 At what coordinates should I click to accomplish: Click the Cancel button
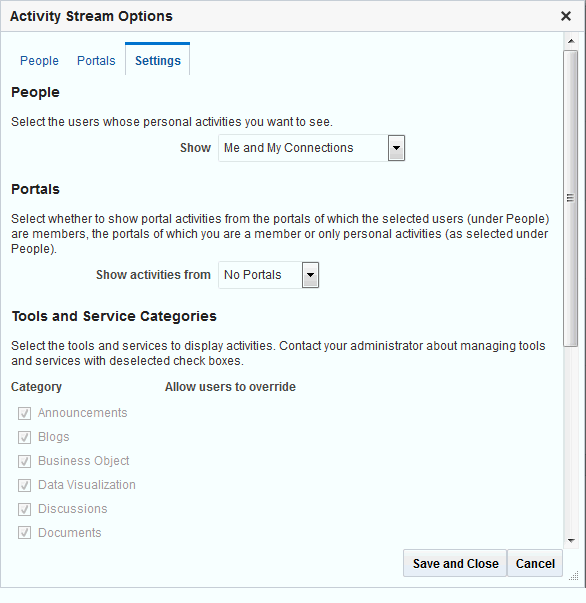[535, 563]
